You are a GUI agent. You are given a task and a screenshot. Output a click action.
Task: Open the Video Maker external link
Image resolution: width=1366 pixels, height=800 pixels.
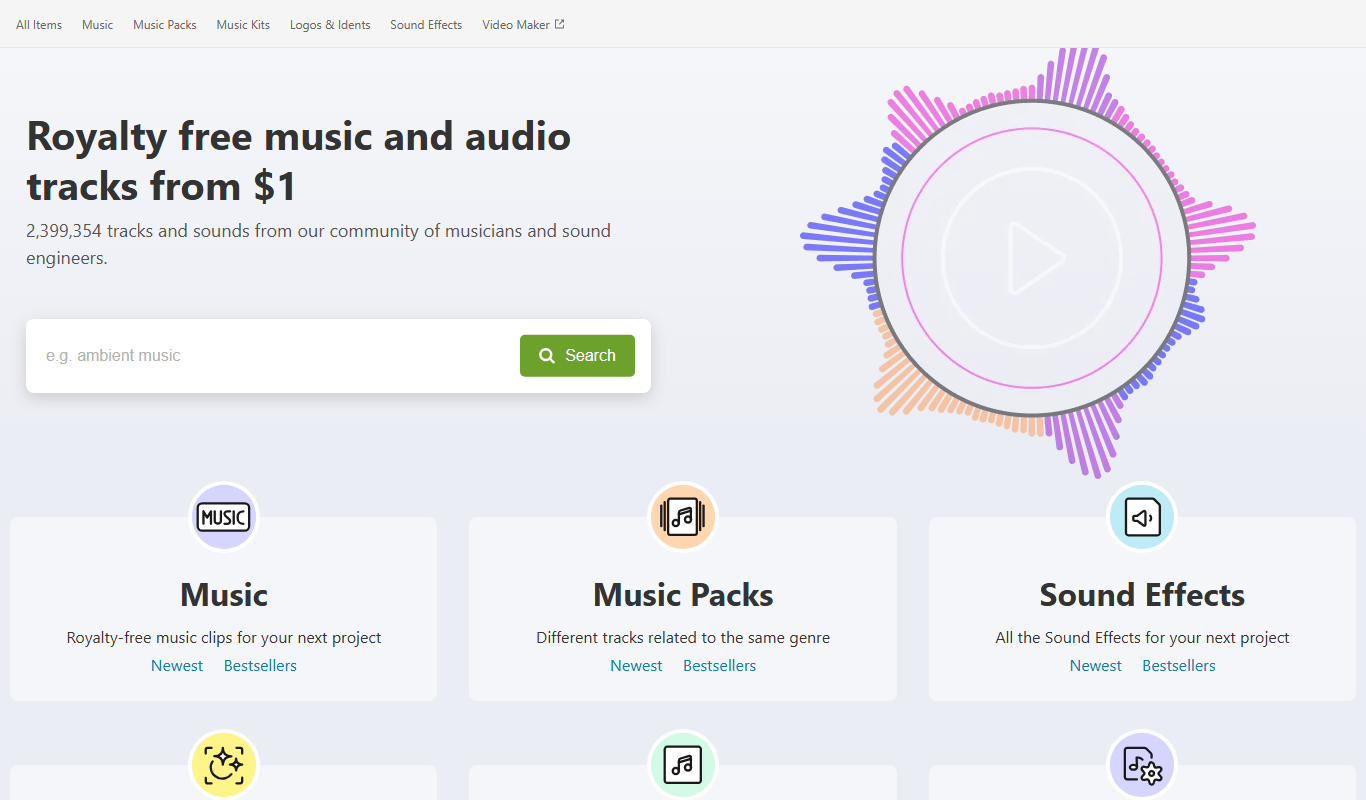[x=523, y=25]
